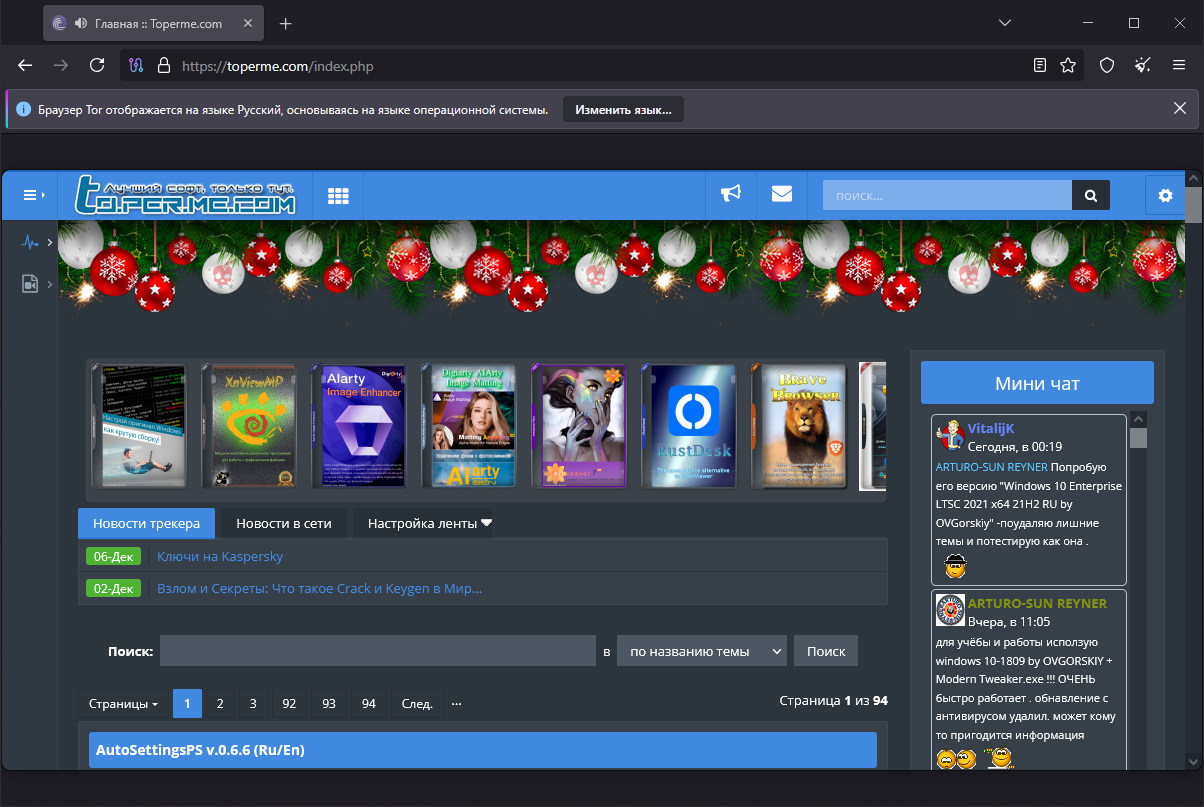Bookmark this page with star icon
1204x807 pixels.
click(1068, 65)
